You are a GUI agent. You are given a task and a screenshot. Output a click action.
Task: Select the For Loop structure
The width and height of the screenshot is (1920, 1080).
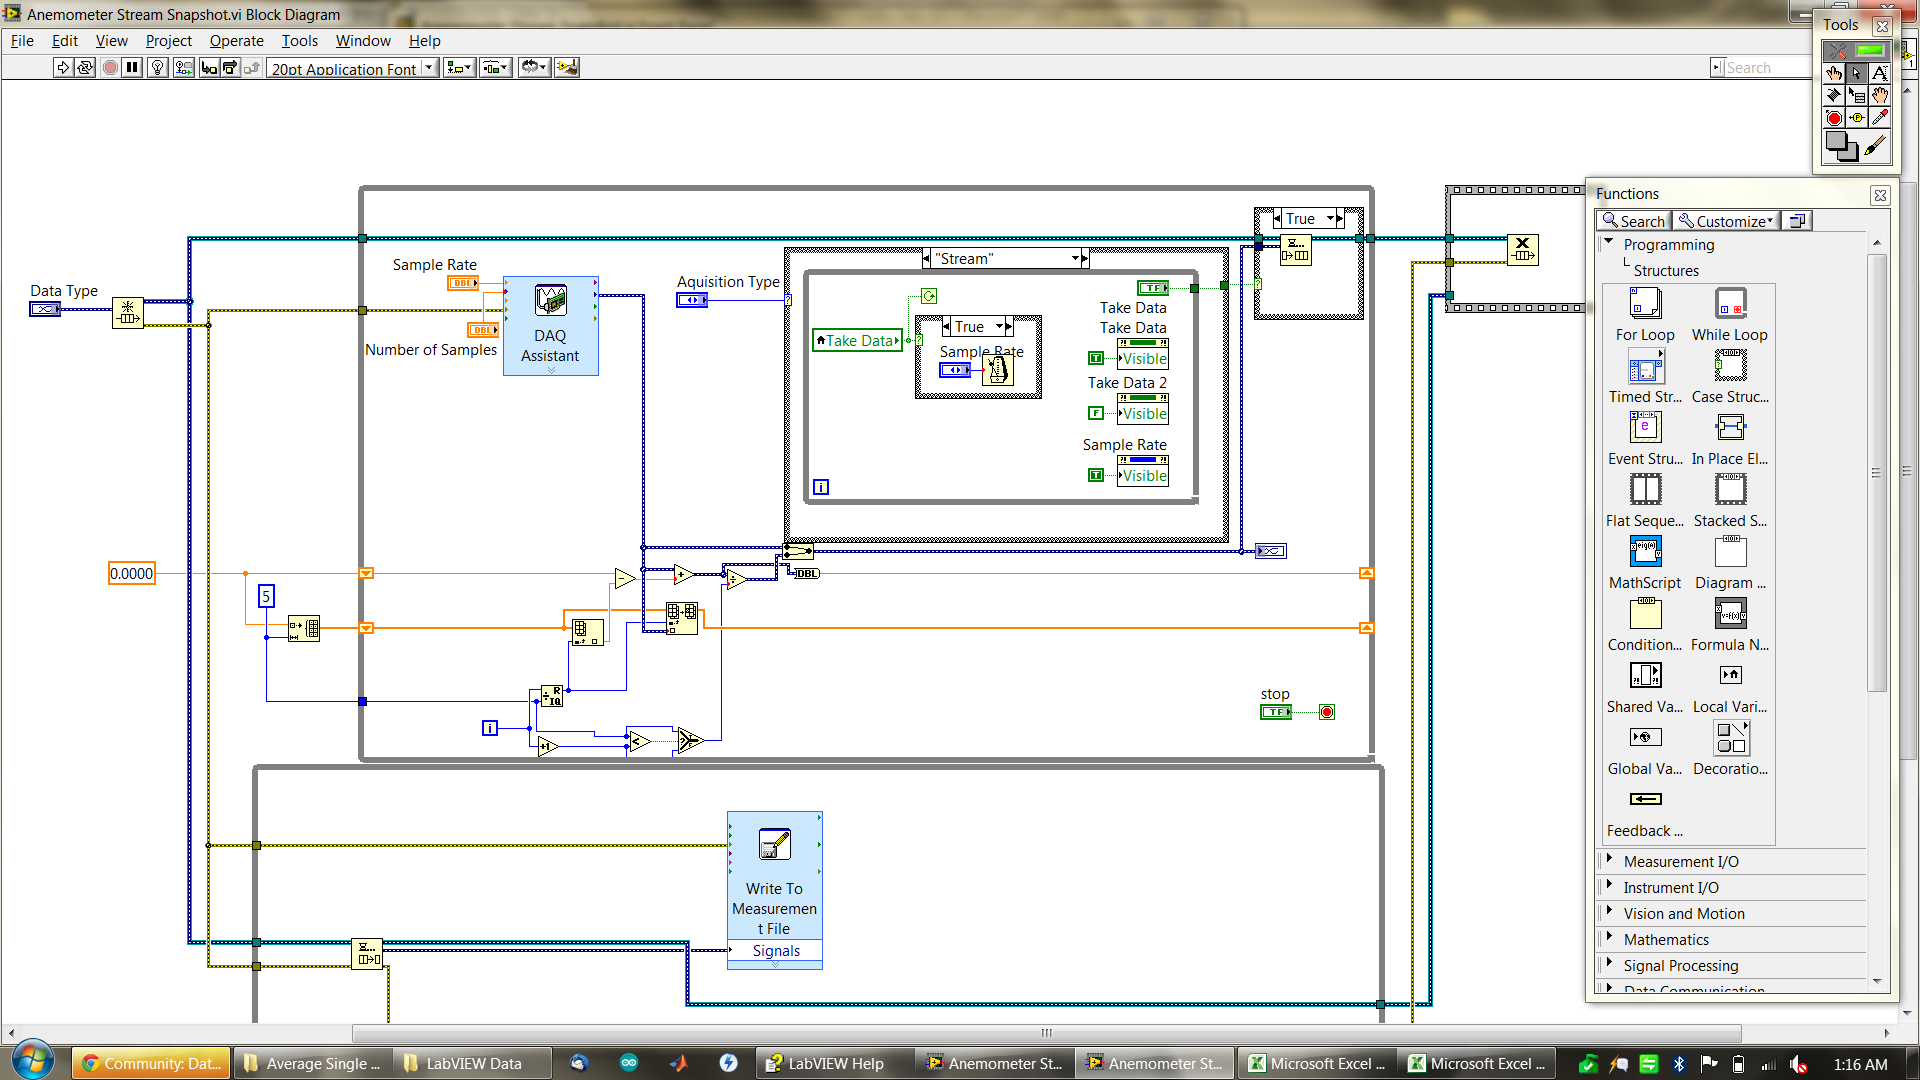coord(1645,303)
